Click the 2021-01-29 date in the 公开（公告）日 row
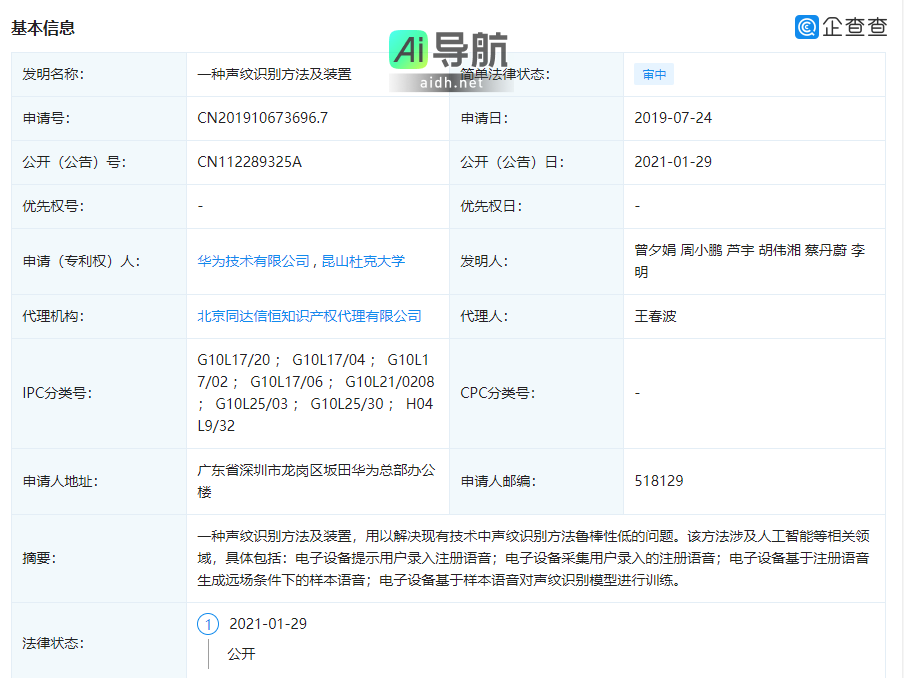Image resolution: width=904 pixels, height=678 pixels. pyautogui.click(x=673, y=162)
